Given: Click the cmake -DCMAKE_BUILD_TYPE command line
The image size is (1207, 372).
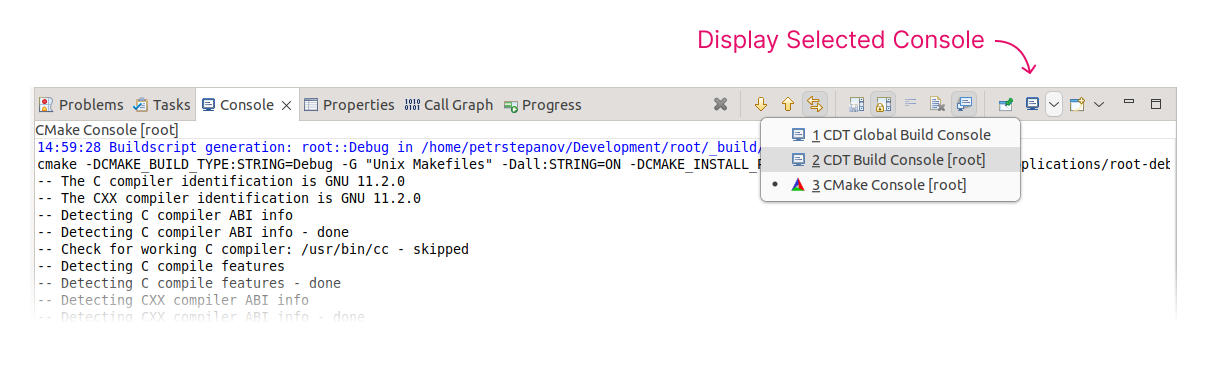Looking at the screenshot, I should coord(398,164).
